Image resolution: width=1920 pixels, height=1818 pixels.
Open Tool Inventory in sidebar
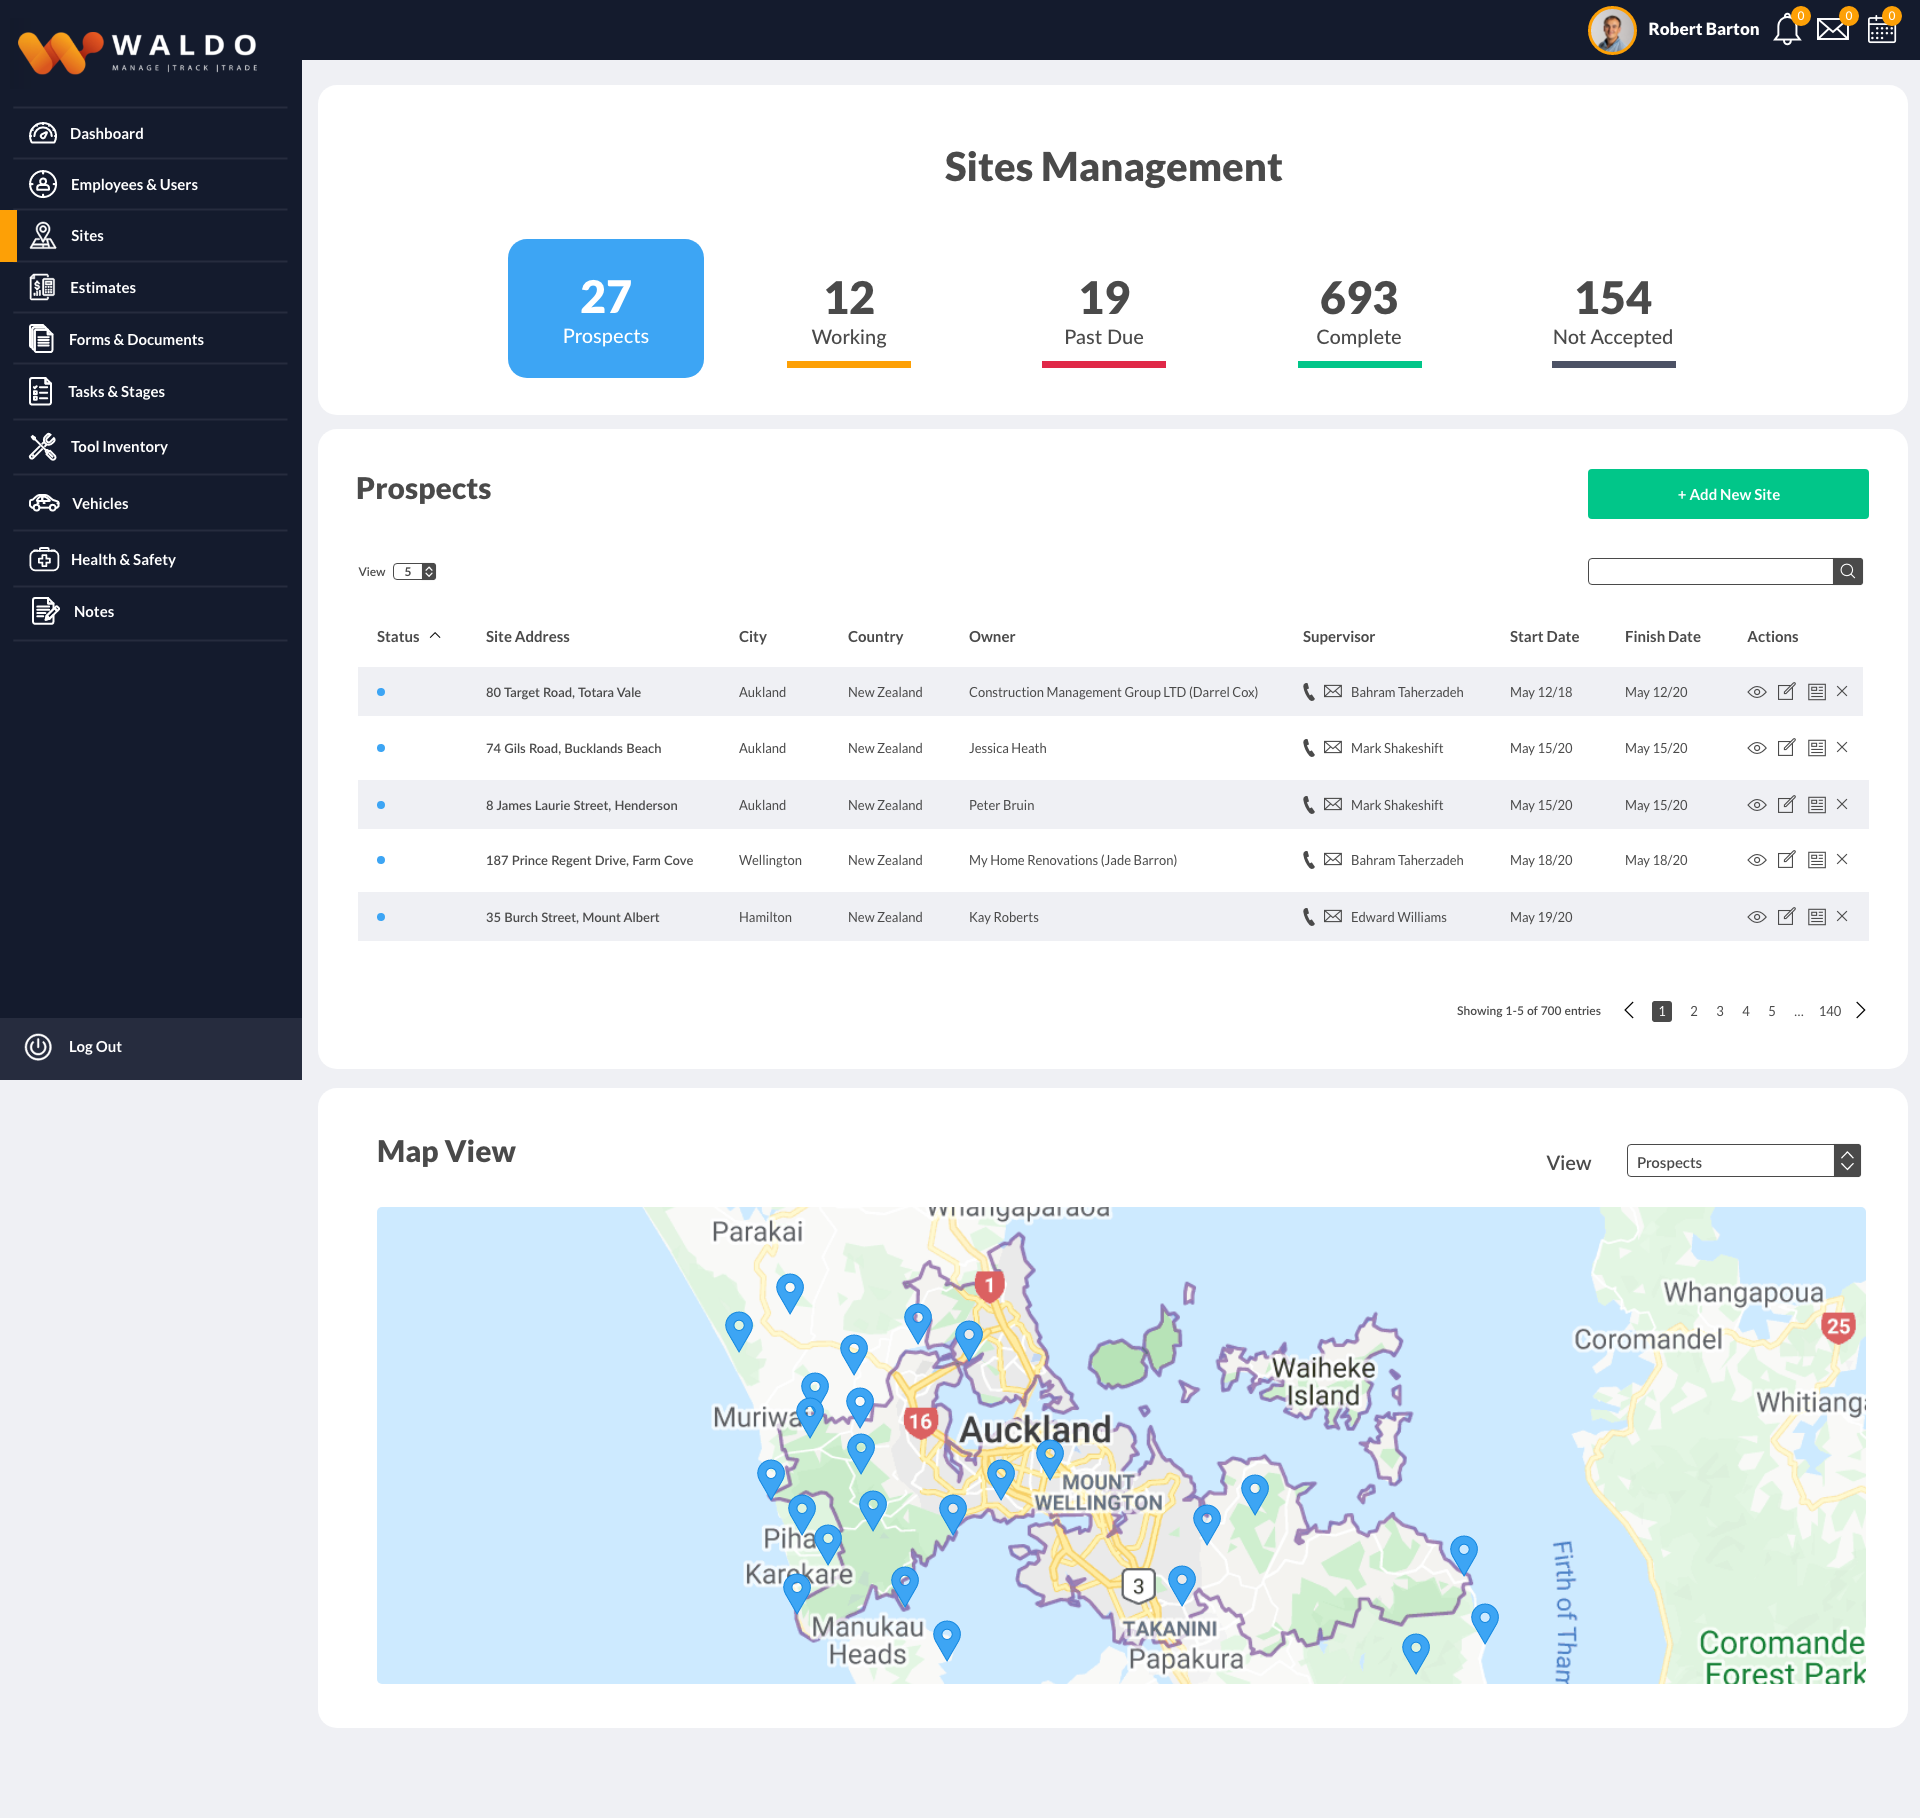click(119, 447)
